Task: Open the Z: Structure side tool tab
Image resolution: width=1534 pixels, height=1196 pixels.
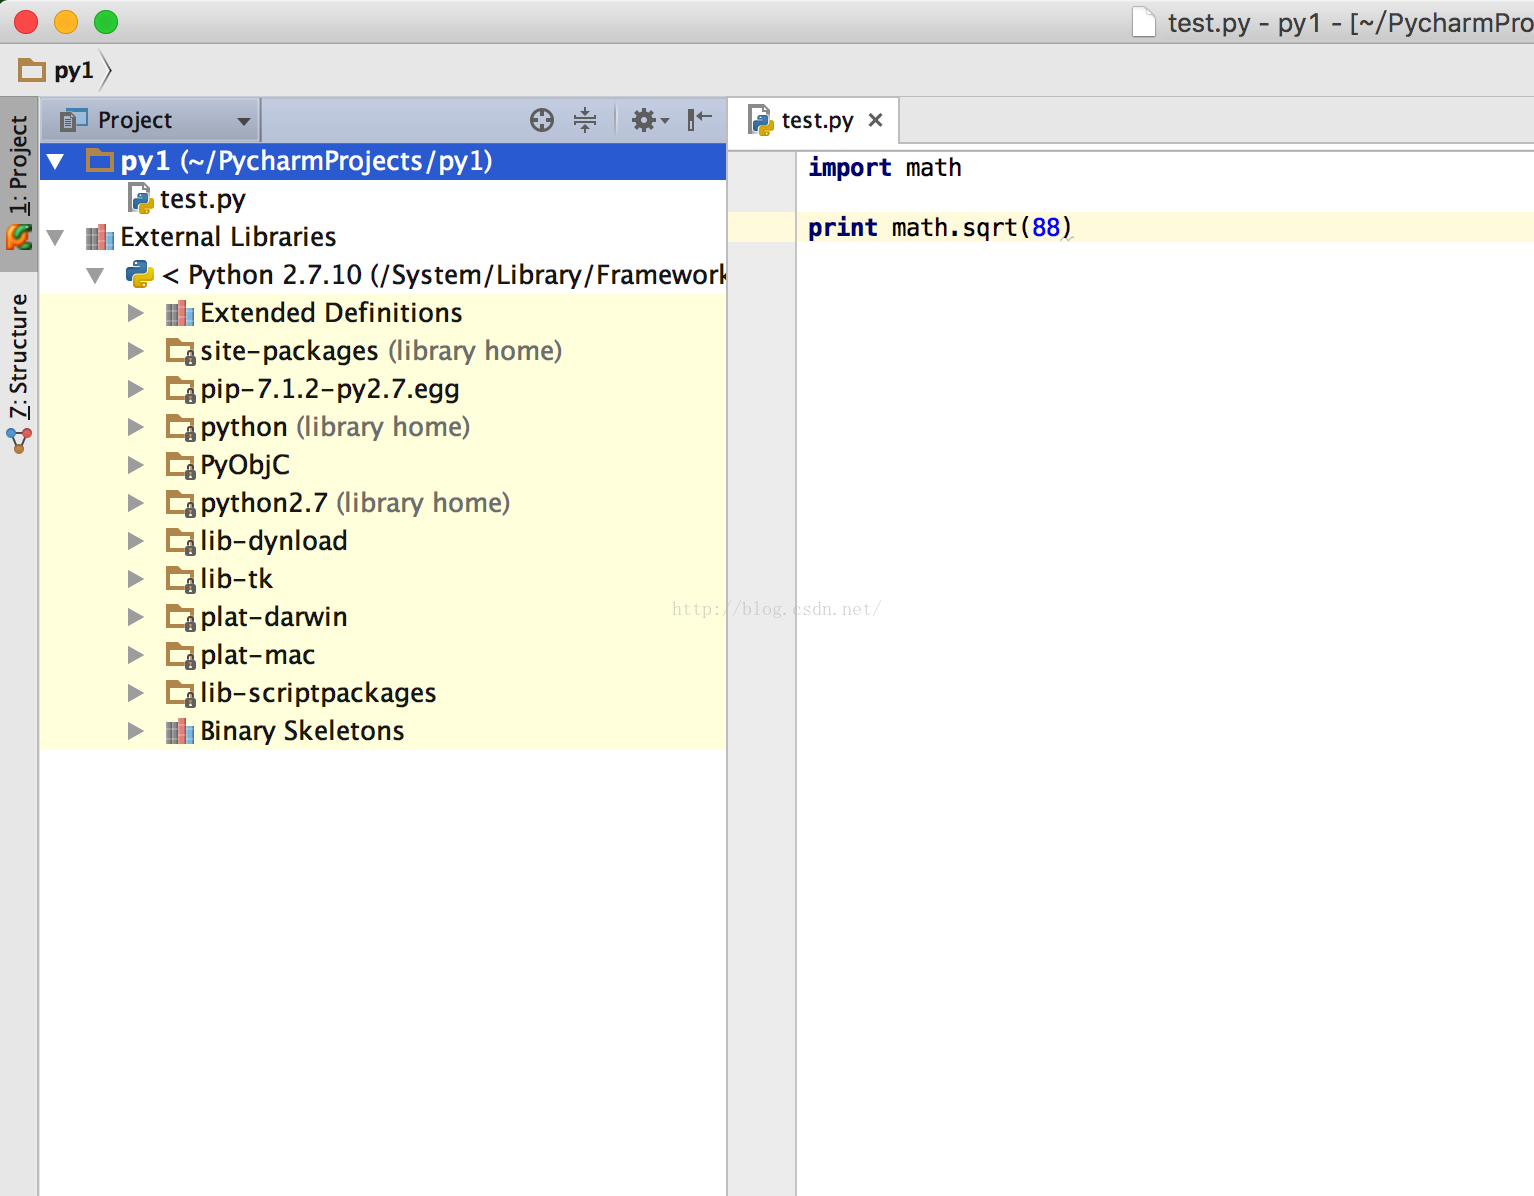Action: pos(19,371)
